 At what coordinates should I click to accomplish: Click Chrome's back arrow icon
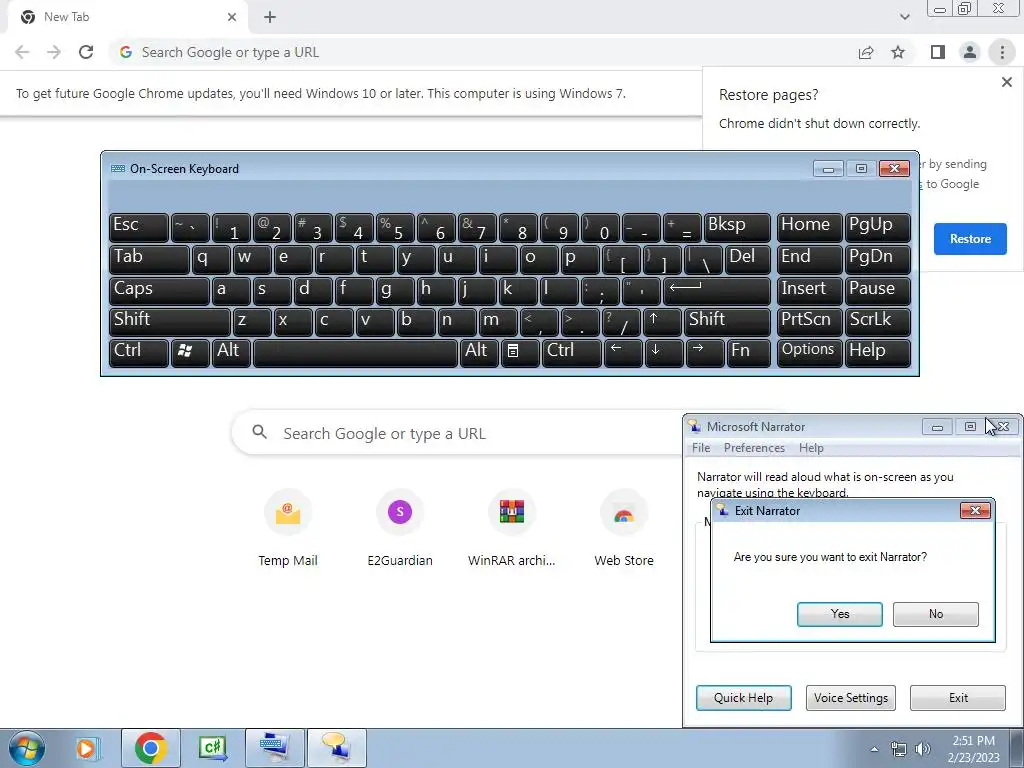click(22, 52)
